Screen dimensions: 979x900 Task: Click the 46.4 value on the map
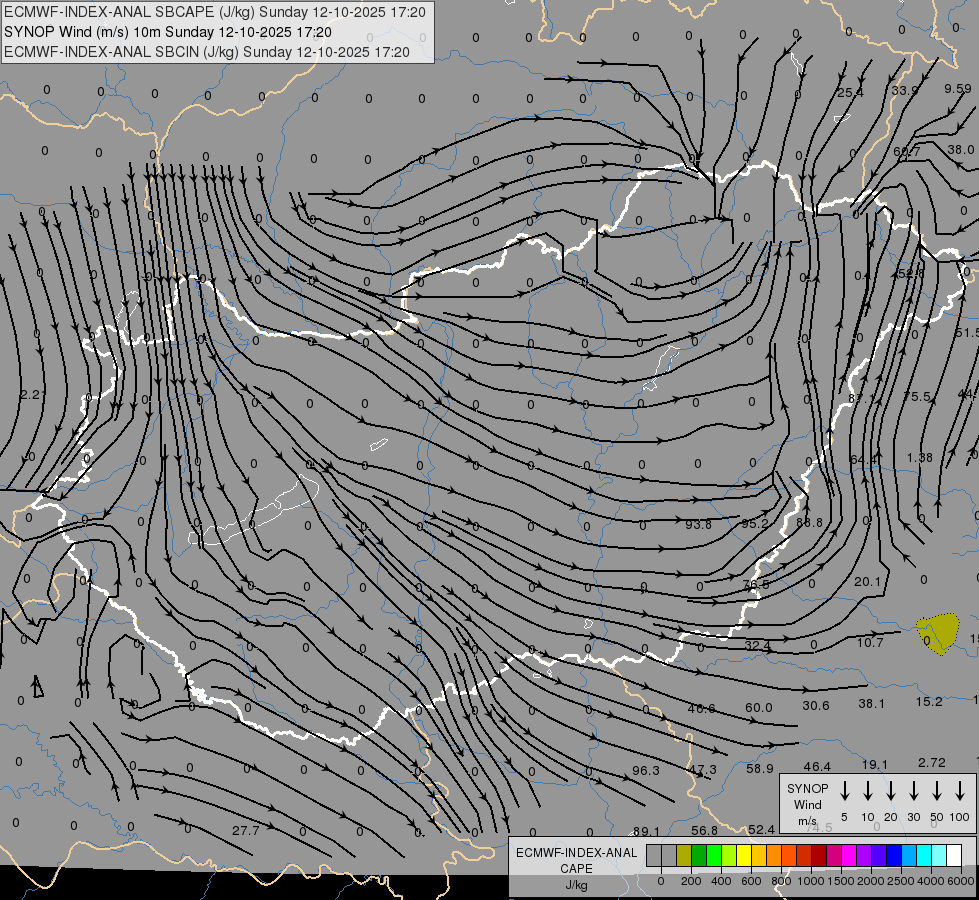tap(817, 766)
